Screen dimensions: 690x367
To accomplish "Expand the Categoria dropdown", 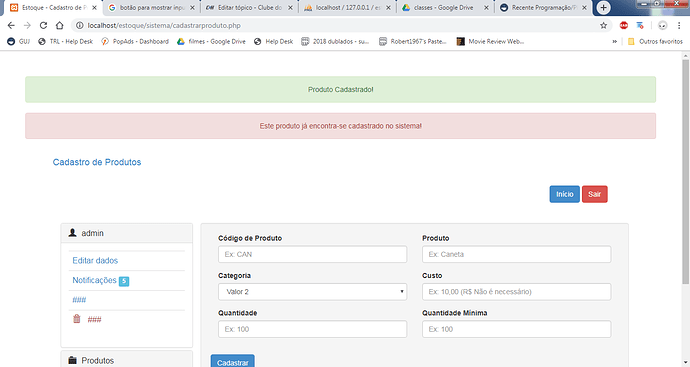I will [312, 292].
